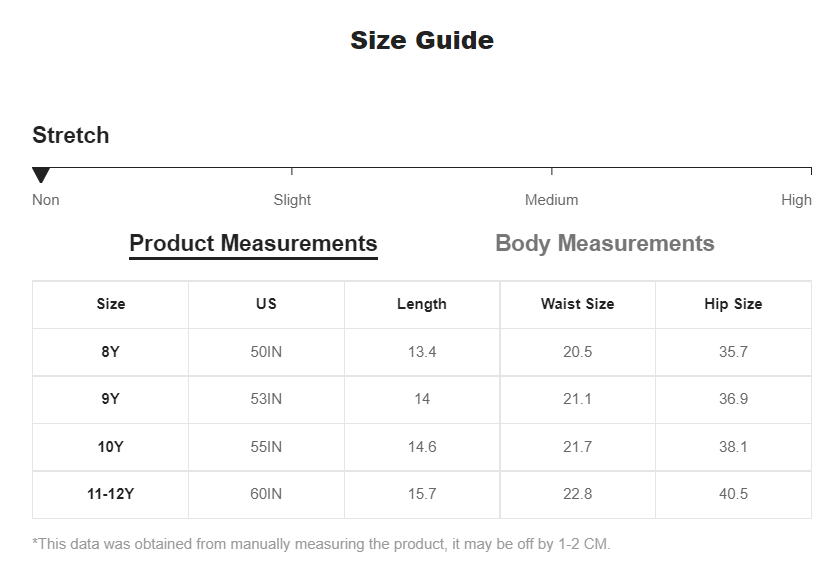Image resolution: width=827 pixels, height=585 pixels.
Task: Select the 9Y size row cell
Action: [111, 399]
